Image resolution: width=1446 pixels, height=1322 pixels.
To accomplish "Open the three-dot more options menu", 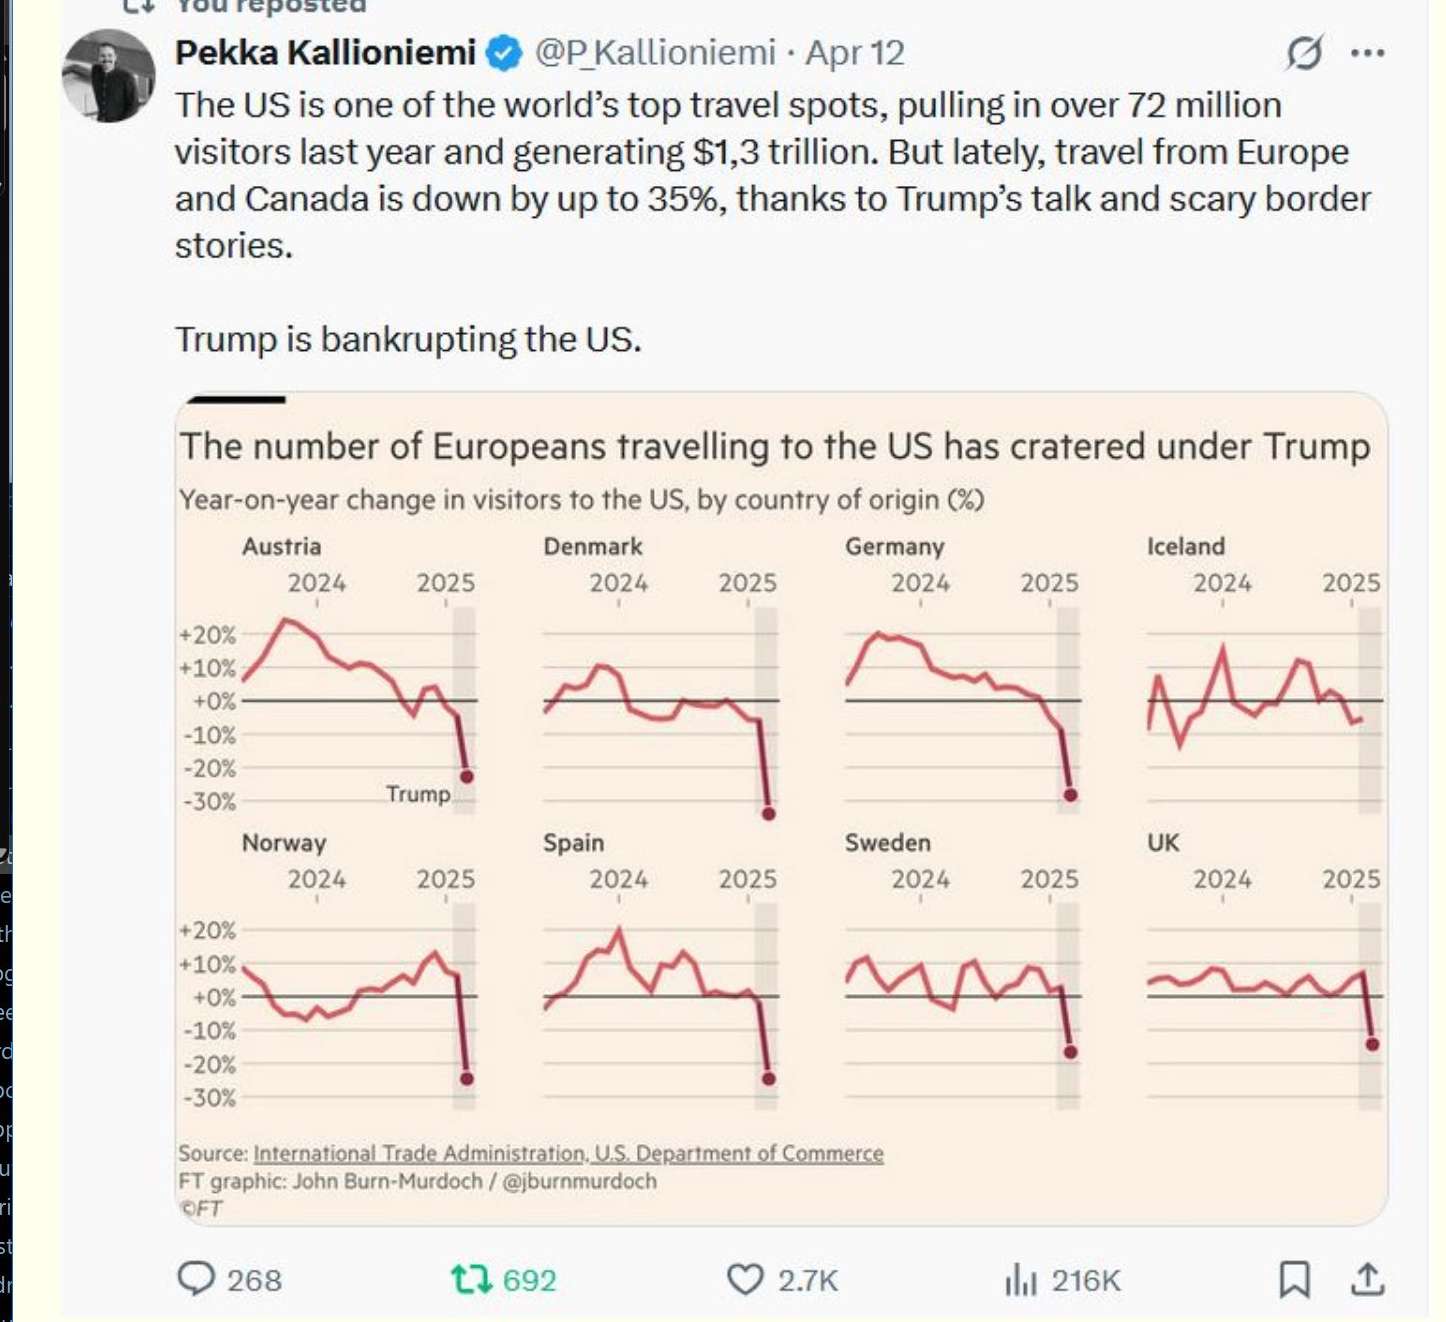I will click(x=1367, y=53).
